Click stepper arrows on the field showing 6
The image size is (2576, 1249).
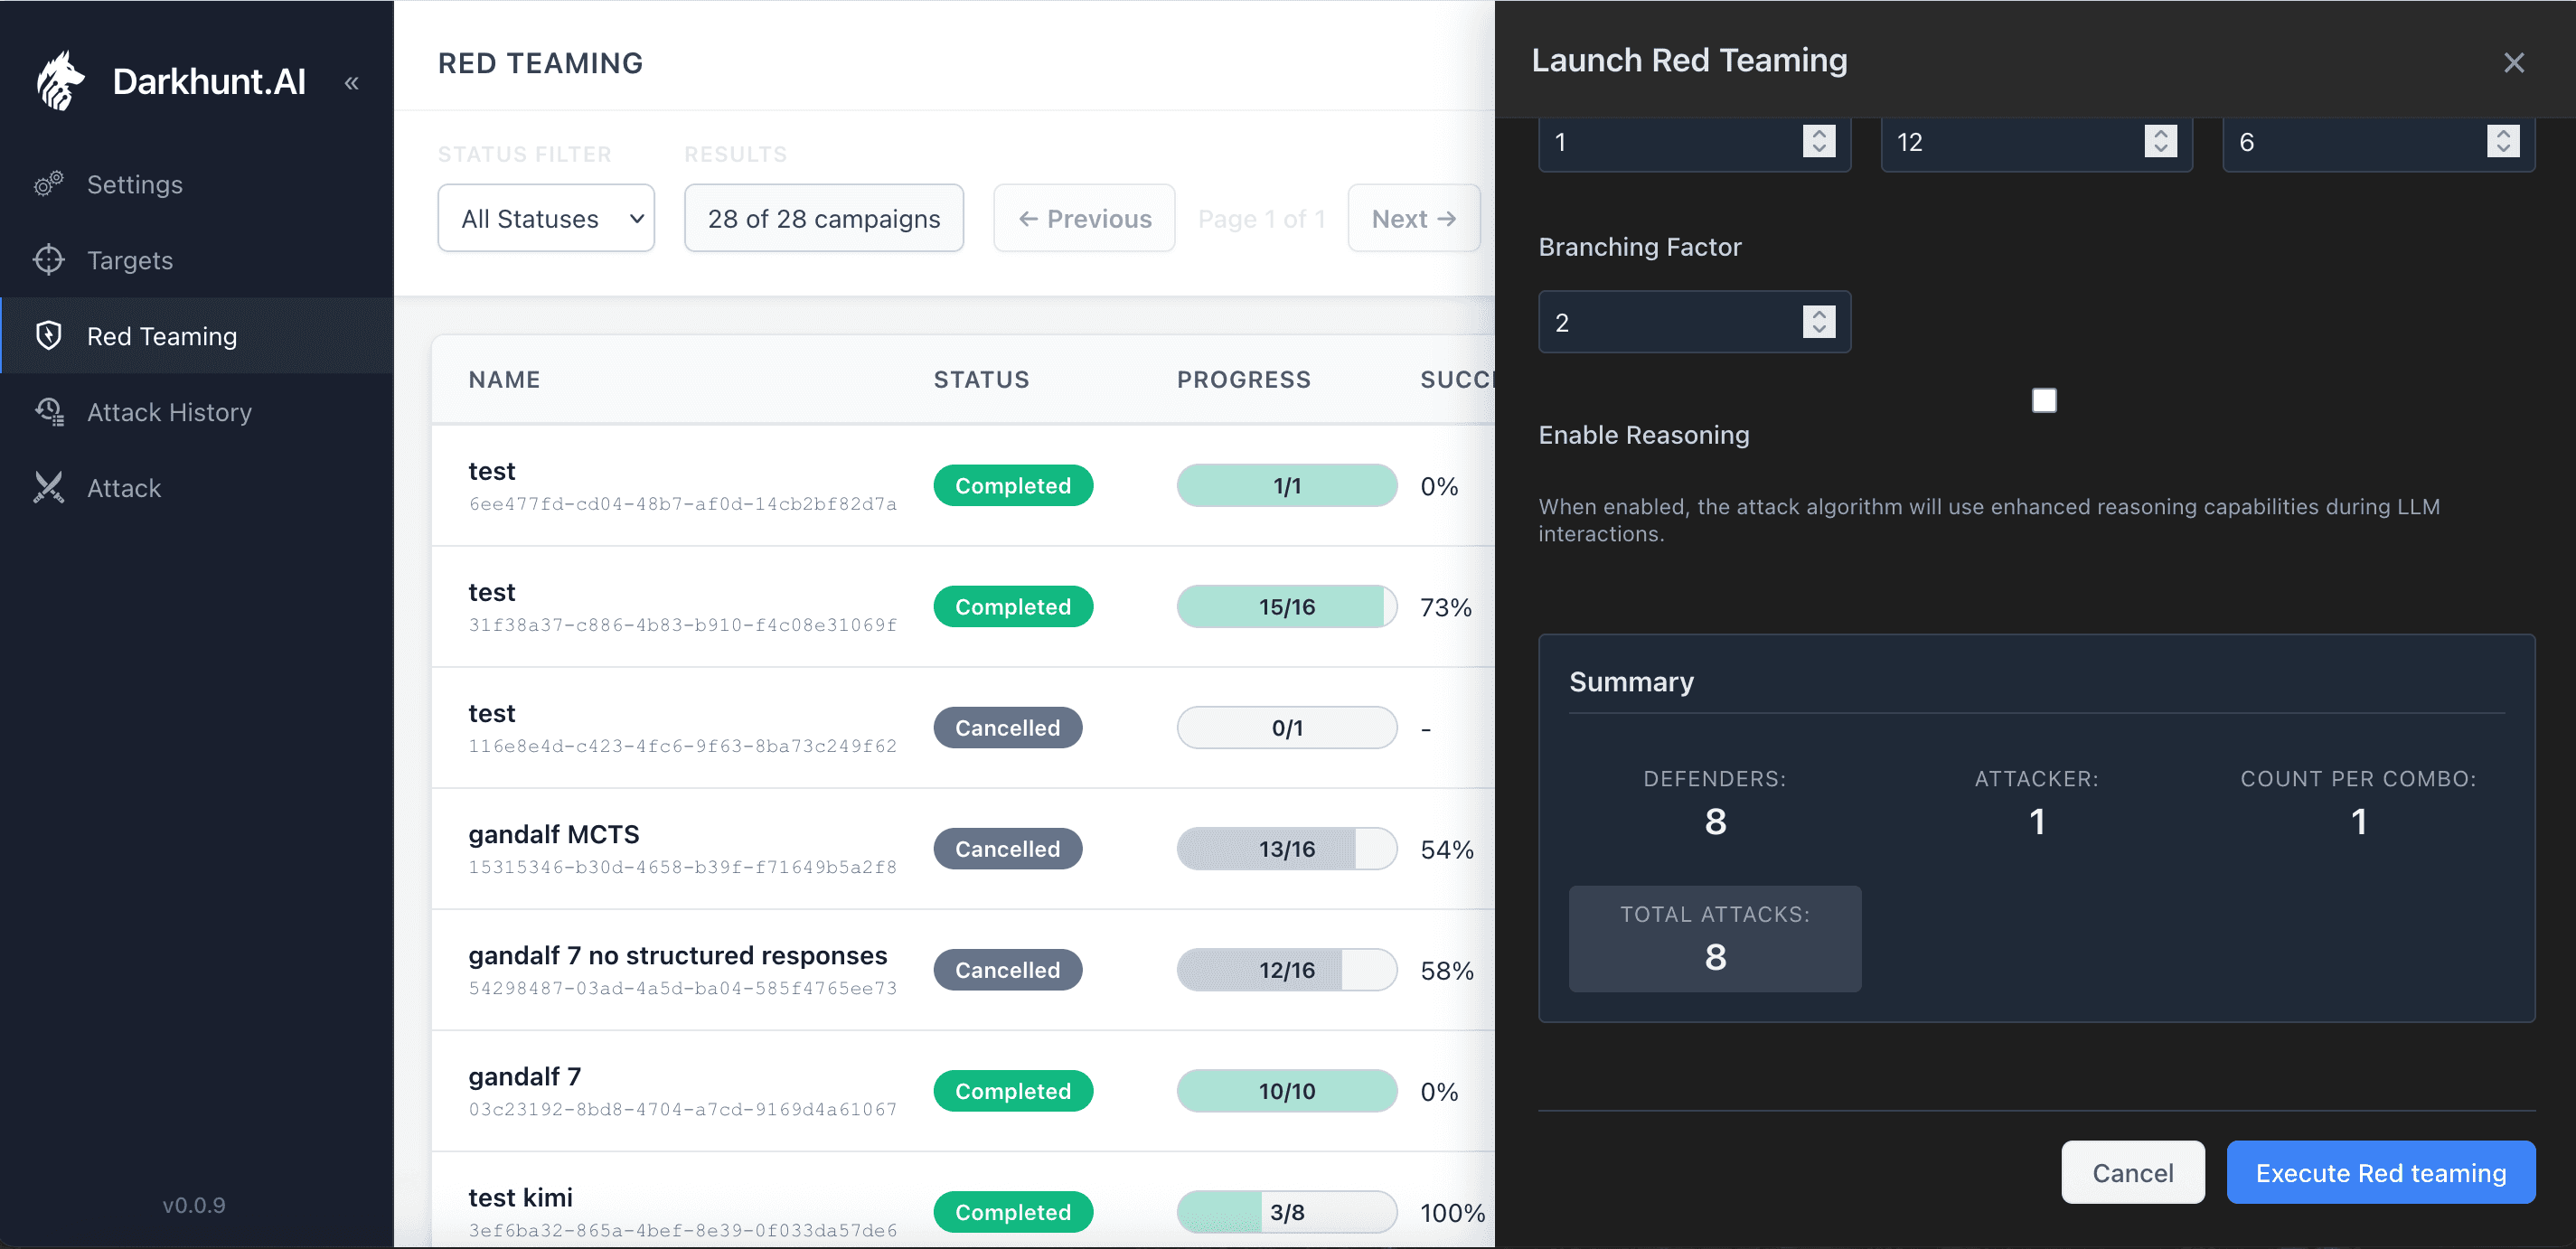(2502, 141)
